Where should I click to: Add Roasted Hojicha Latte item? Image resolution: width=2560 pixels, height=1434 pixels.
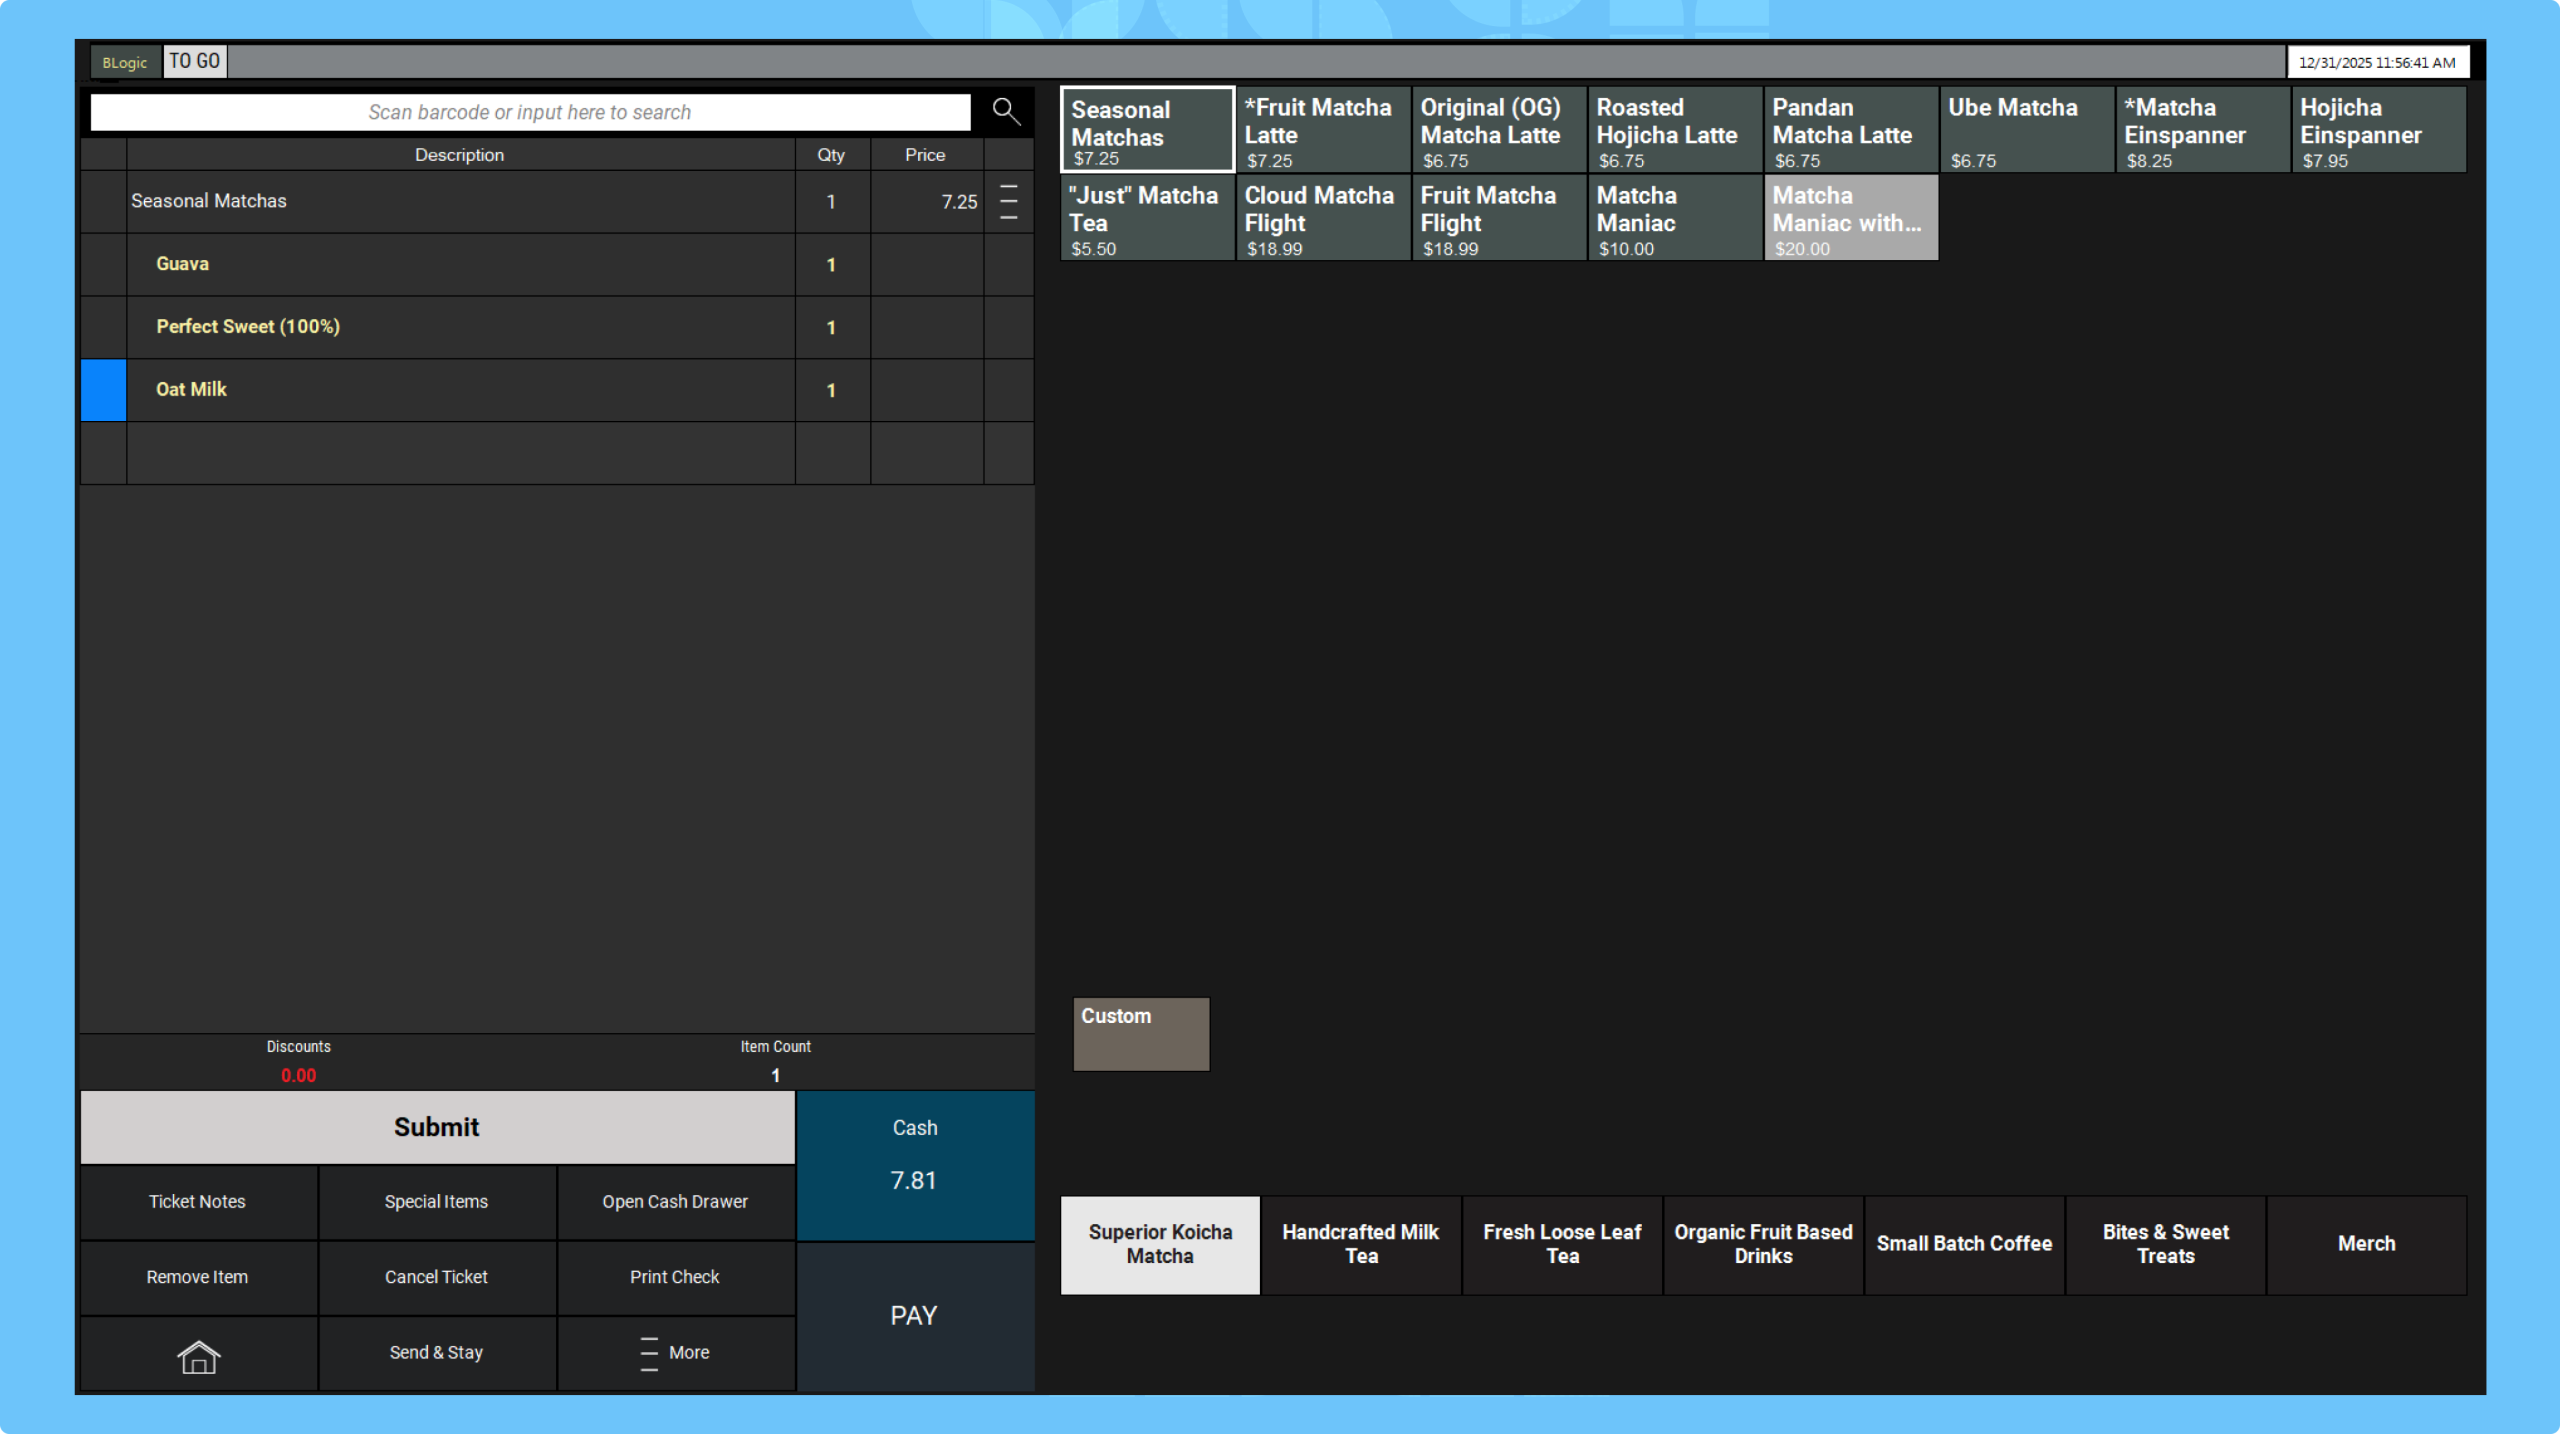click(1675, 129)
